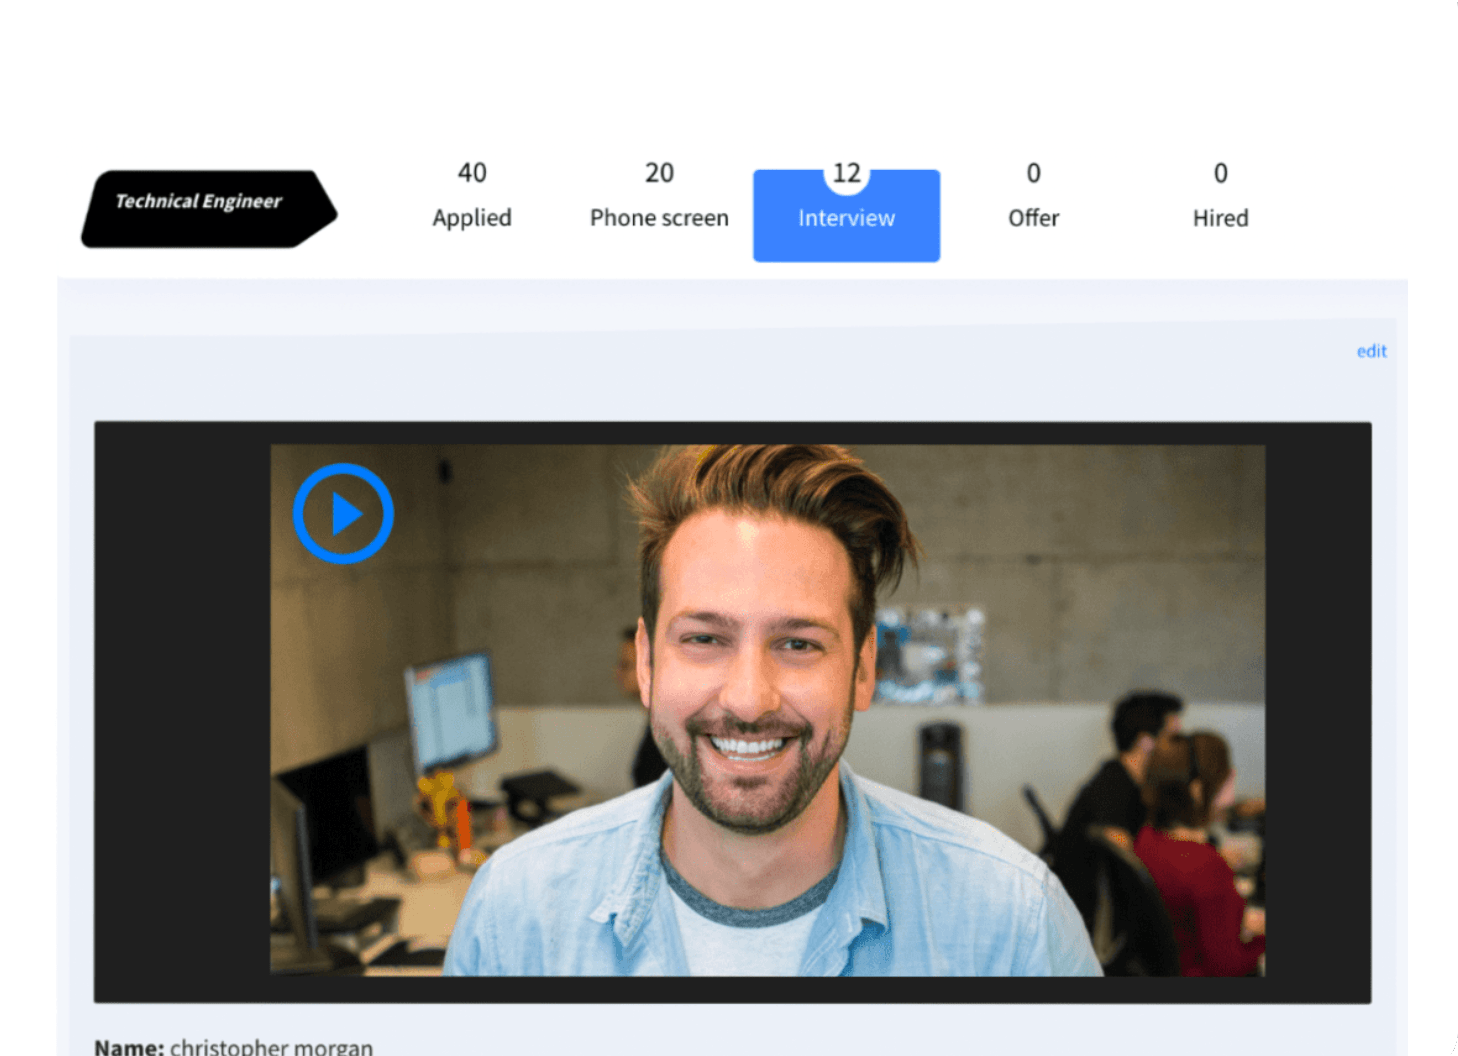View the Hired stage tab
Viewport: 1458px width, 1056px height.
[x=1220, y=218]
